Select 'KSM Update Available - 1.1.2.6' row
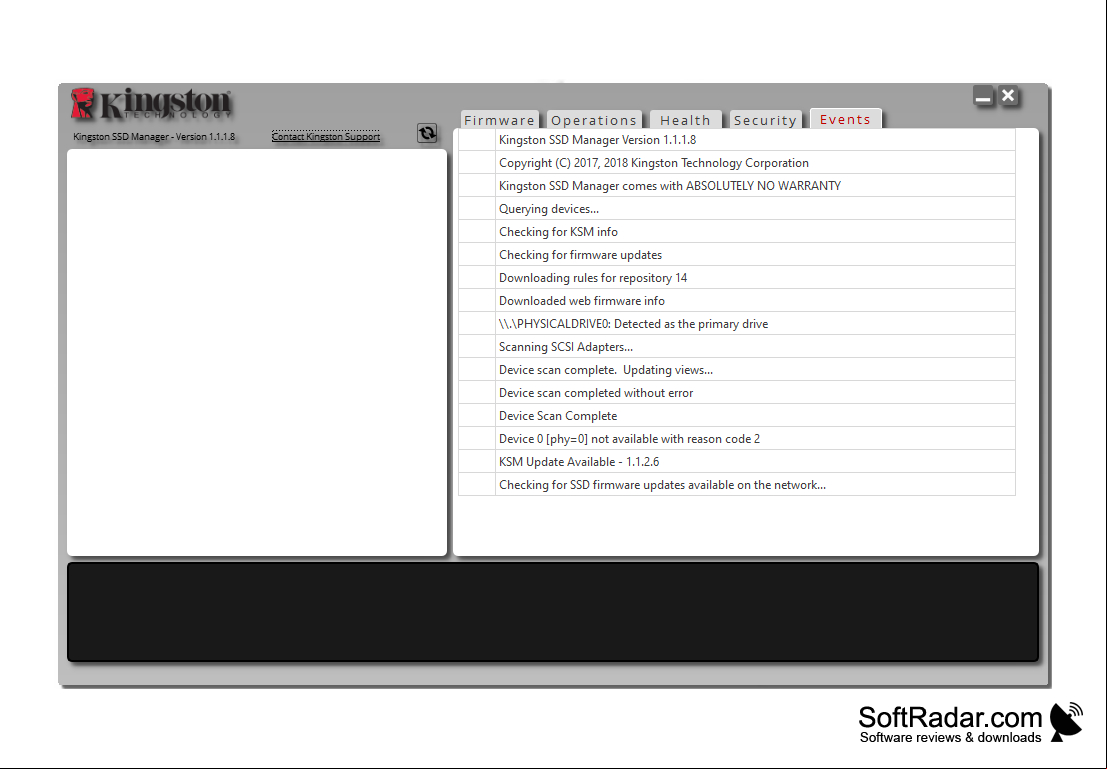Image resolution: width=1107 pixels, height=769 pixels. point(736,462)
